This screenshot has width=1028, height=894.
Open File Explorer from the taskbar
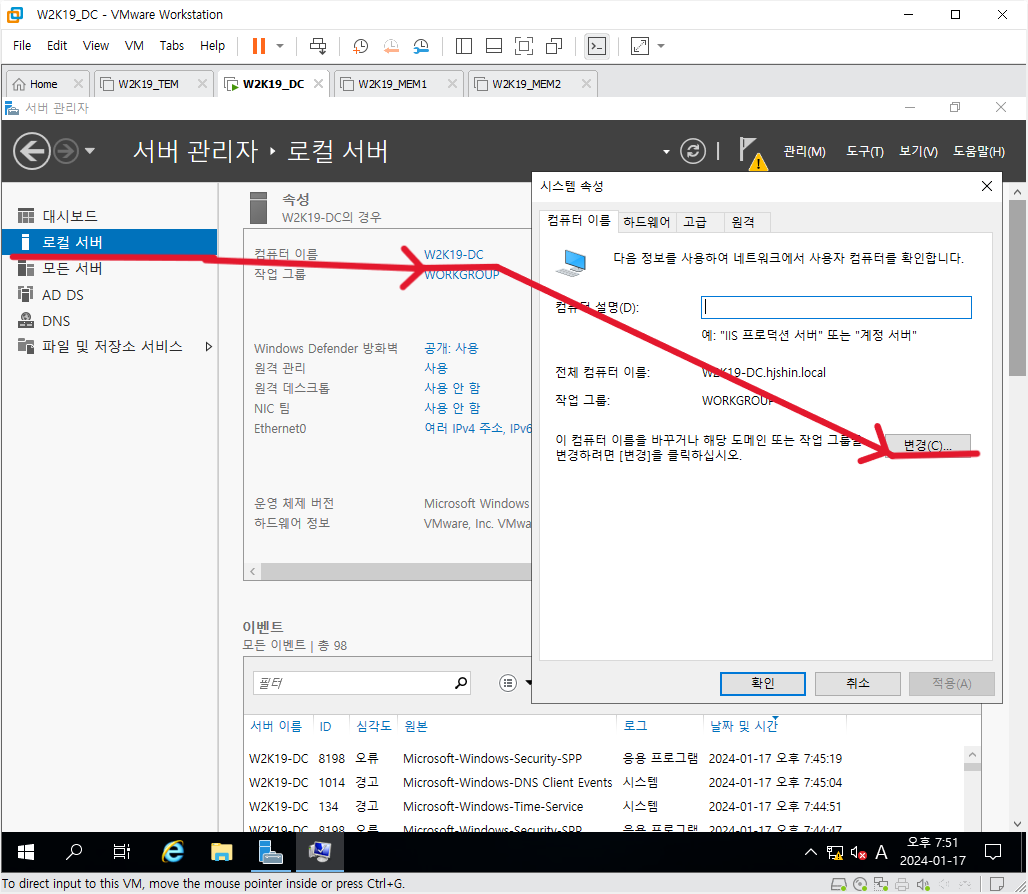tap(222, 852)
